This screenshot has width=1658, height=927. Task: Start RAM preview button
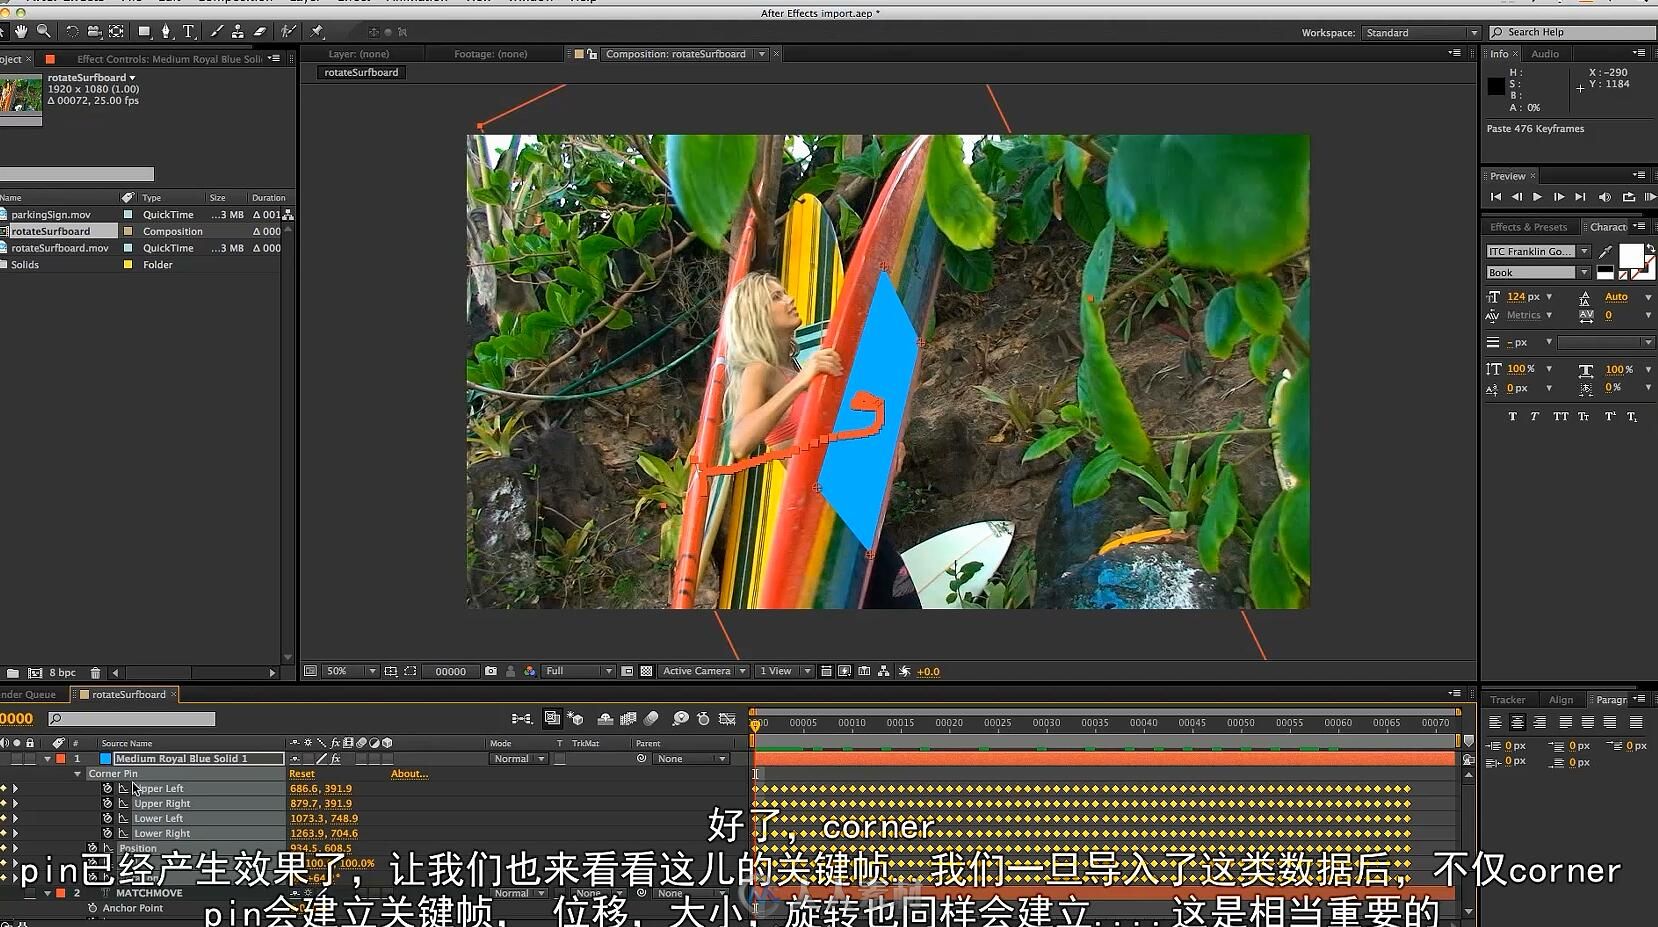[1650, 197]
